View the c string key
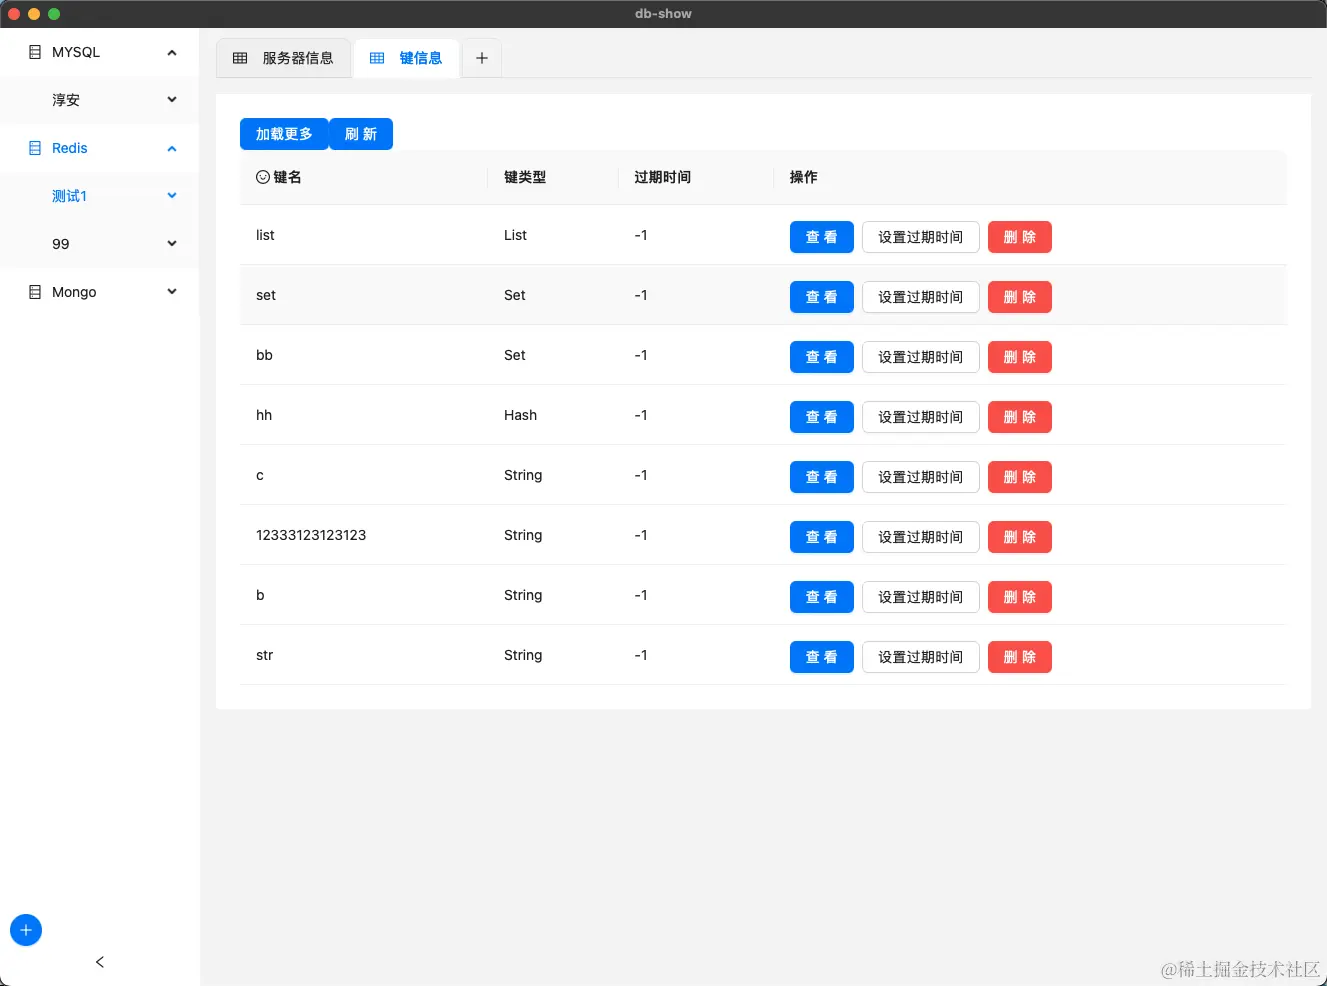The height and width of the screenshot is (986, 1327). pyautogui.click(x=822, y=477)
